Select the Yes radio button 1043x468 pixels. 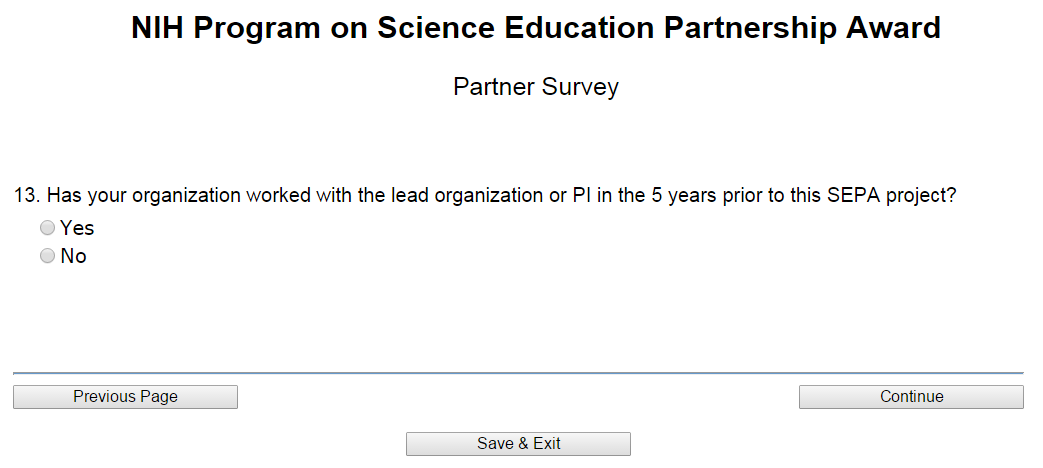point(47,228)
